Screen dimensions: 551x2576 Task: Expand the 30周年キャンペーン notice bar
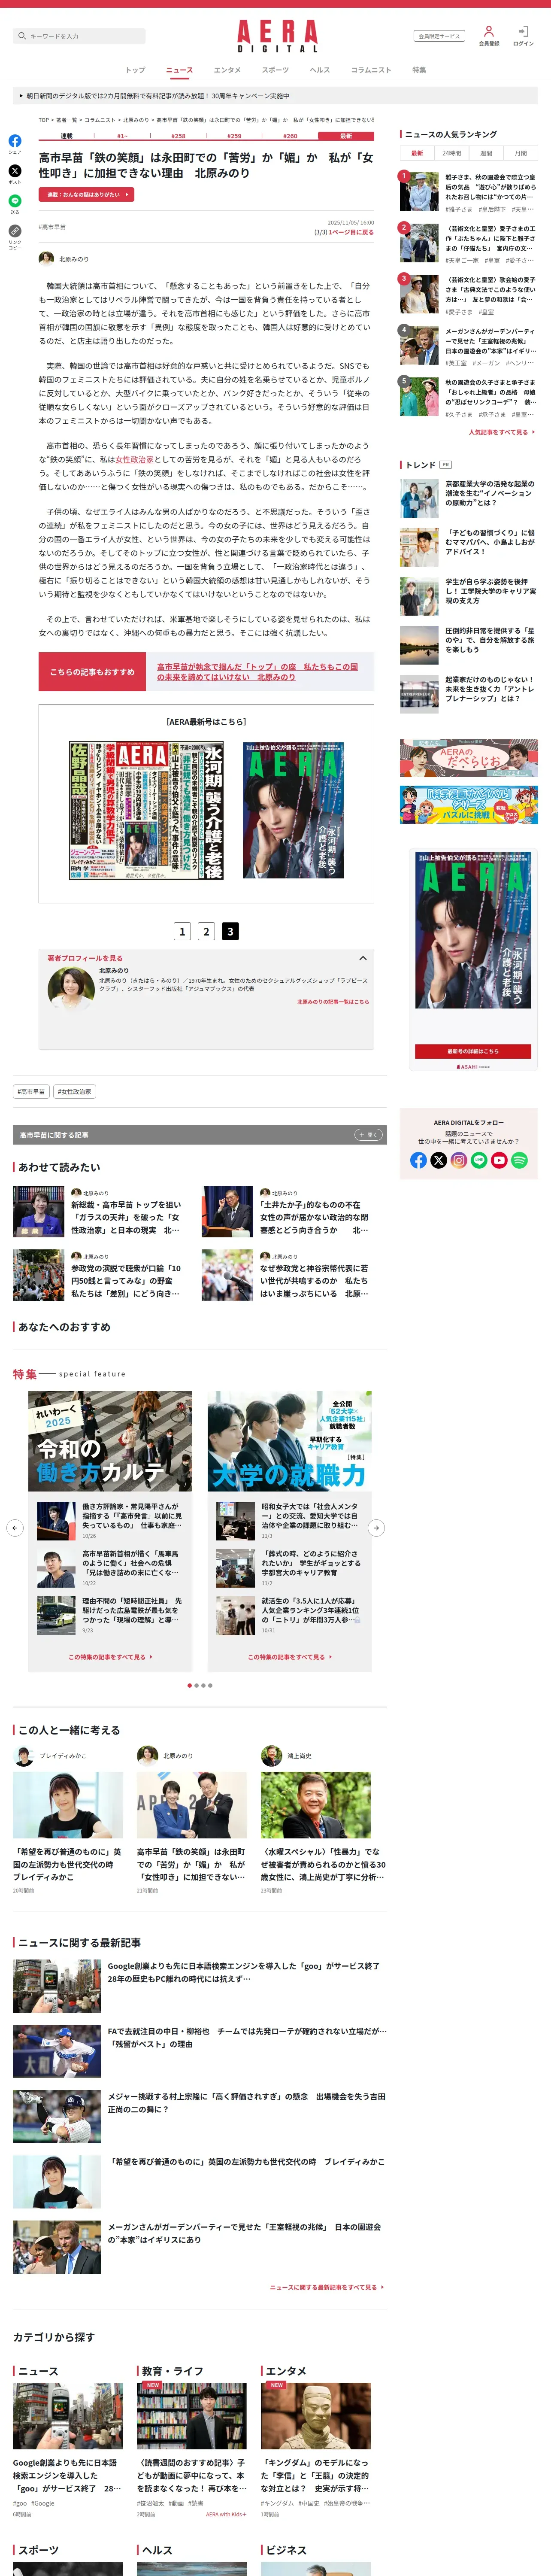[276, 96]
